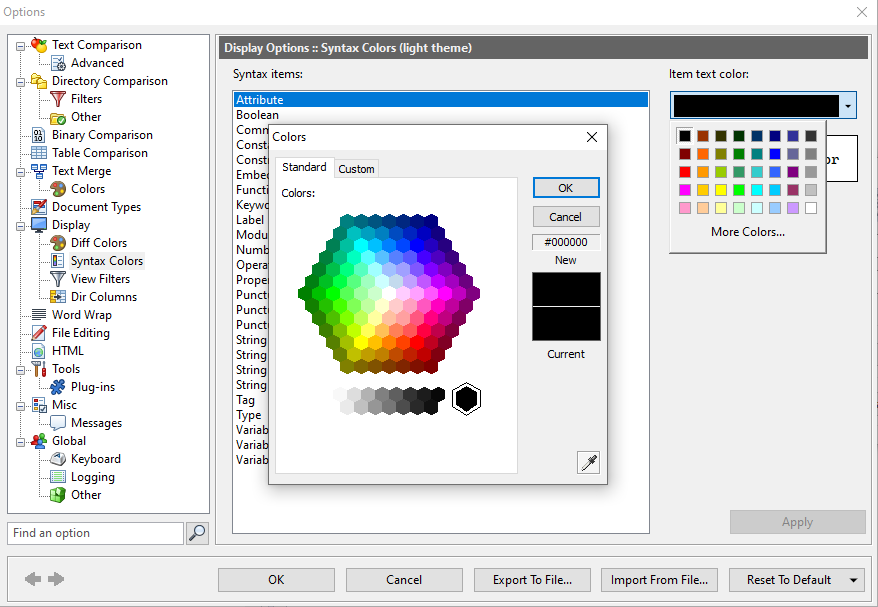
Task: Open More Colors... in the palette
Action: point(748,232)
